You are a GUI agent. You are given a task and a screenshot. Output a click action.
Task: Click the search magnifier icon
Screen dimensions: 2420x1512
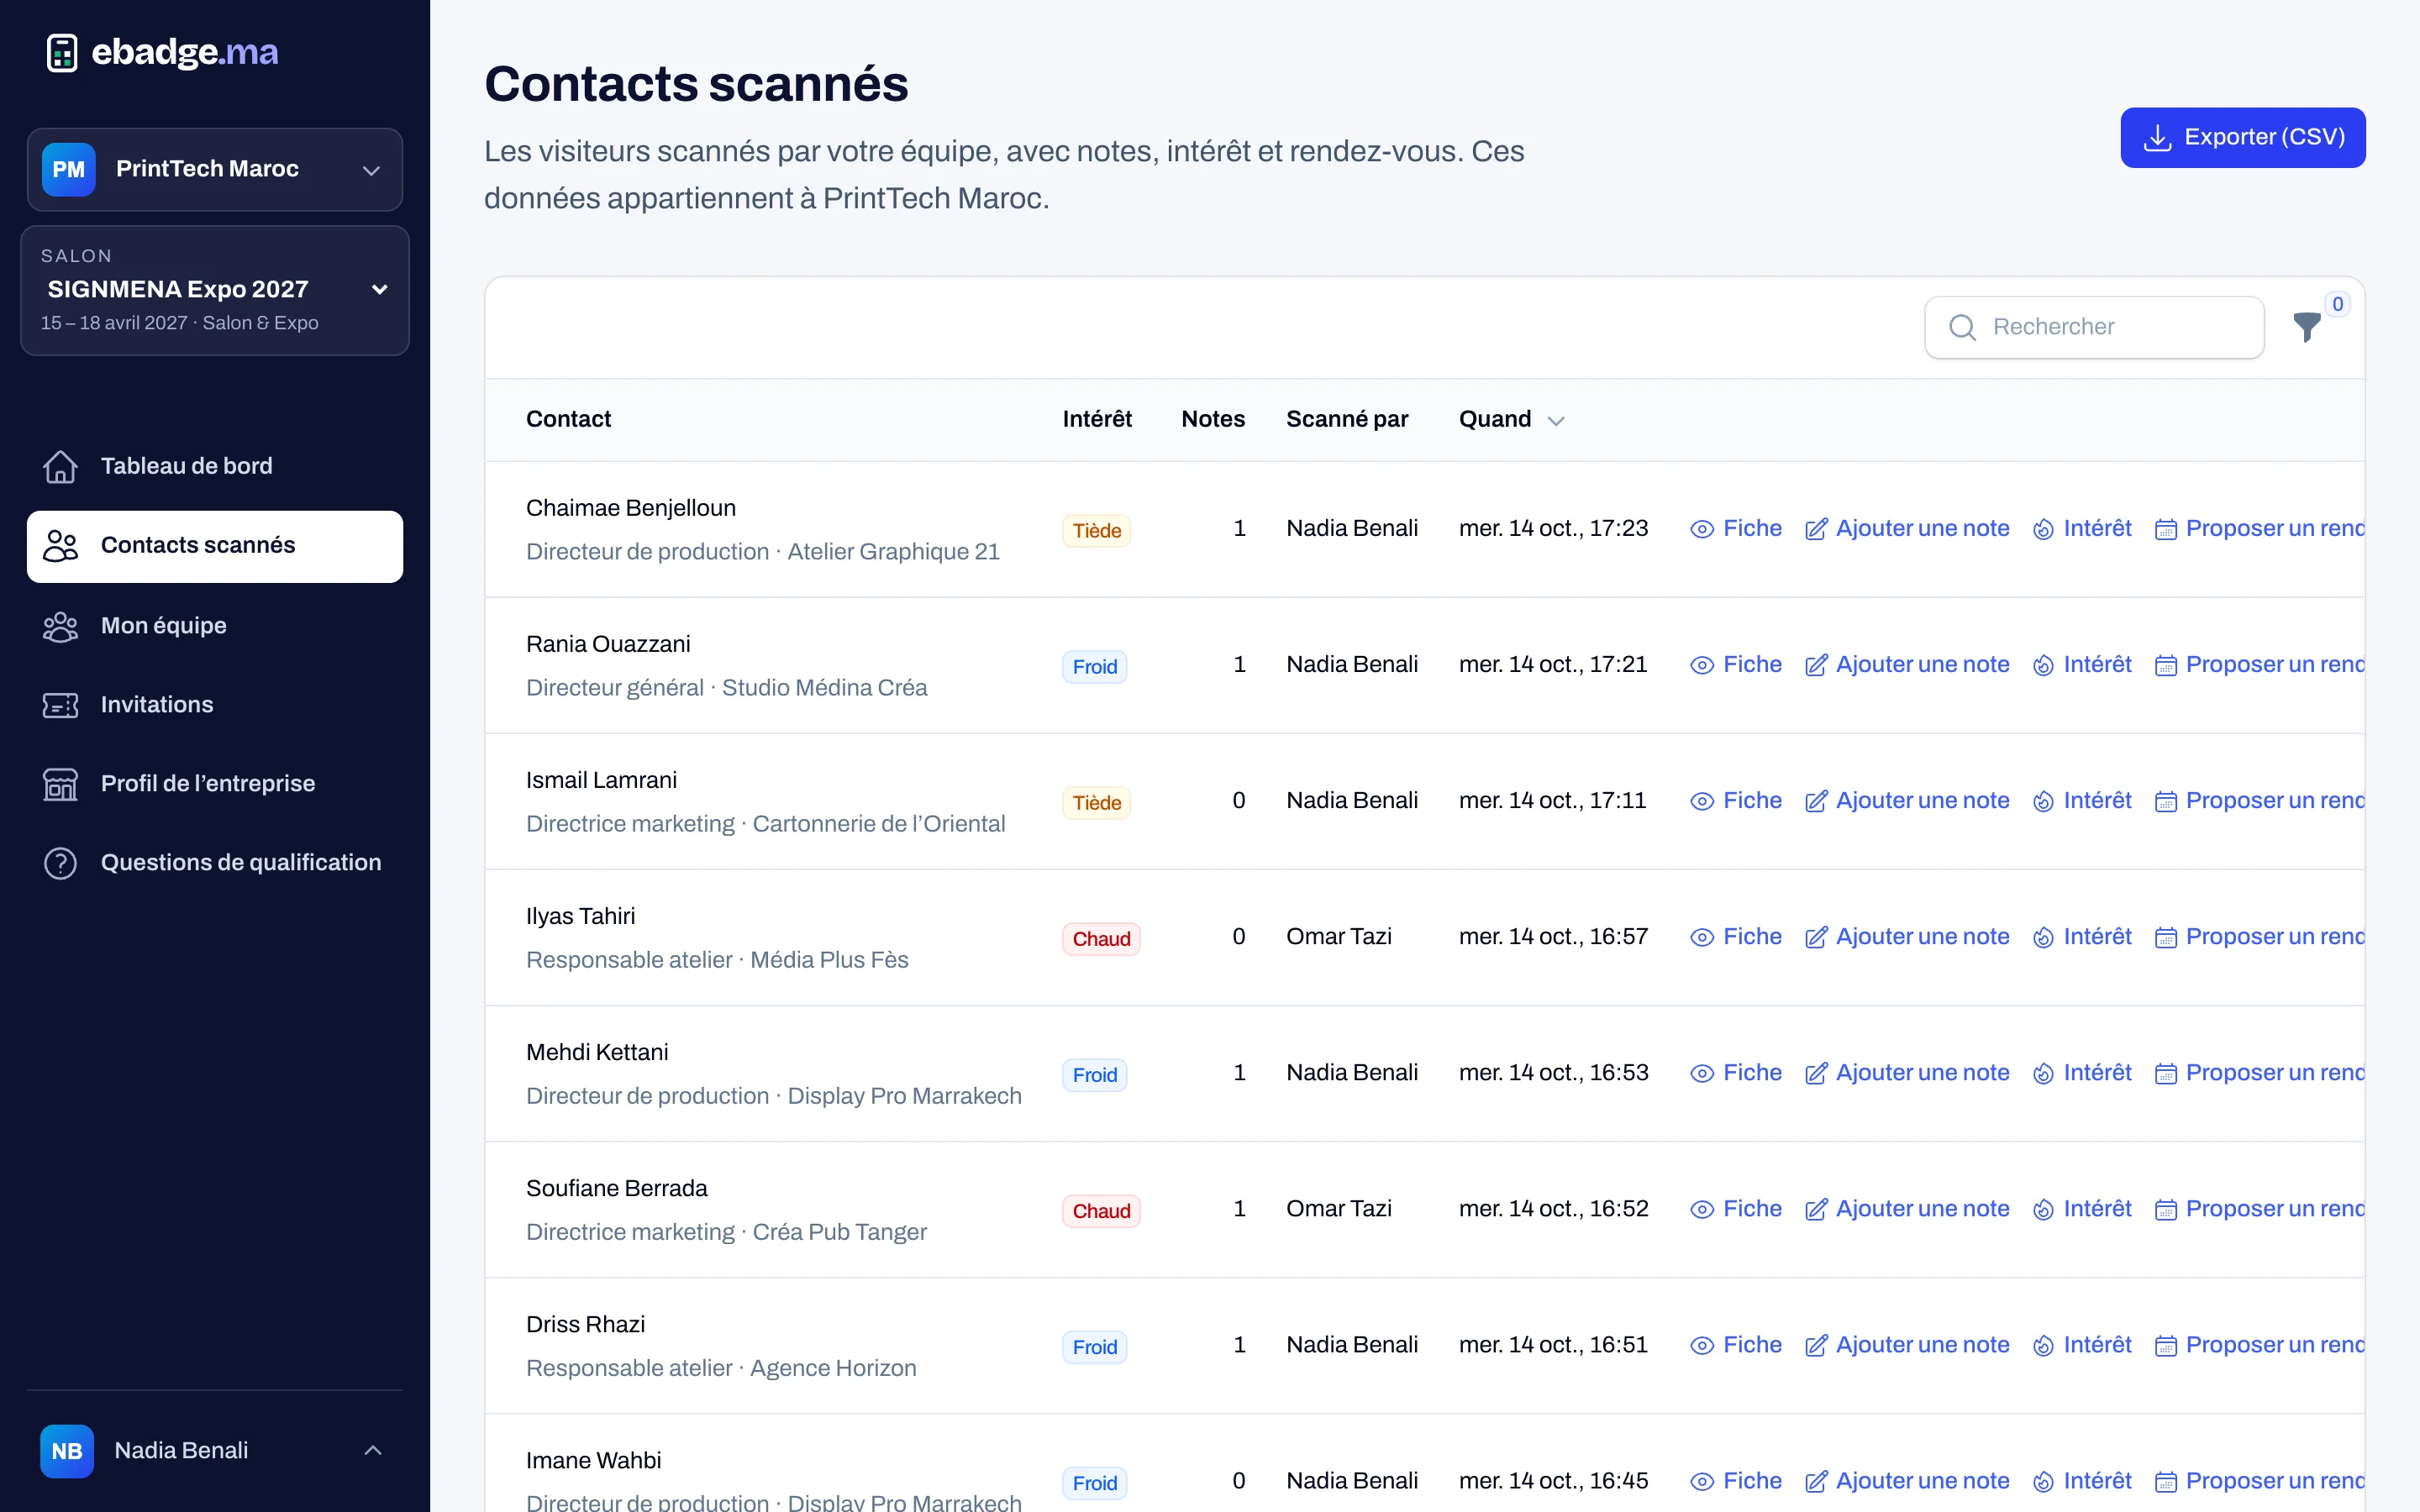tap(1962, 327)
